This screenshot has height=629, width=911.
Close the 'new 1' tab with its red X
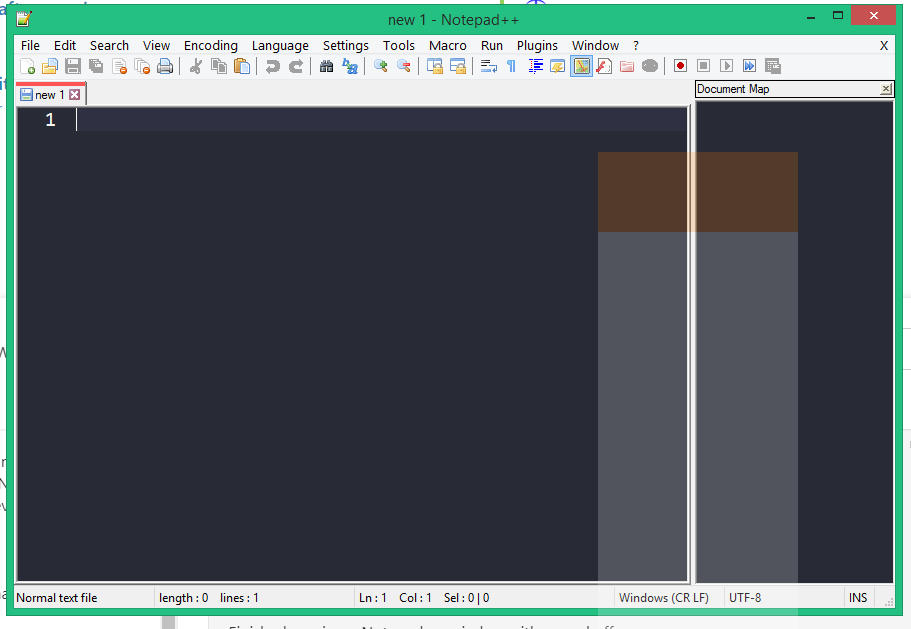tap(75, 95)
